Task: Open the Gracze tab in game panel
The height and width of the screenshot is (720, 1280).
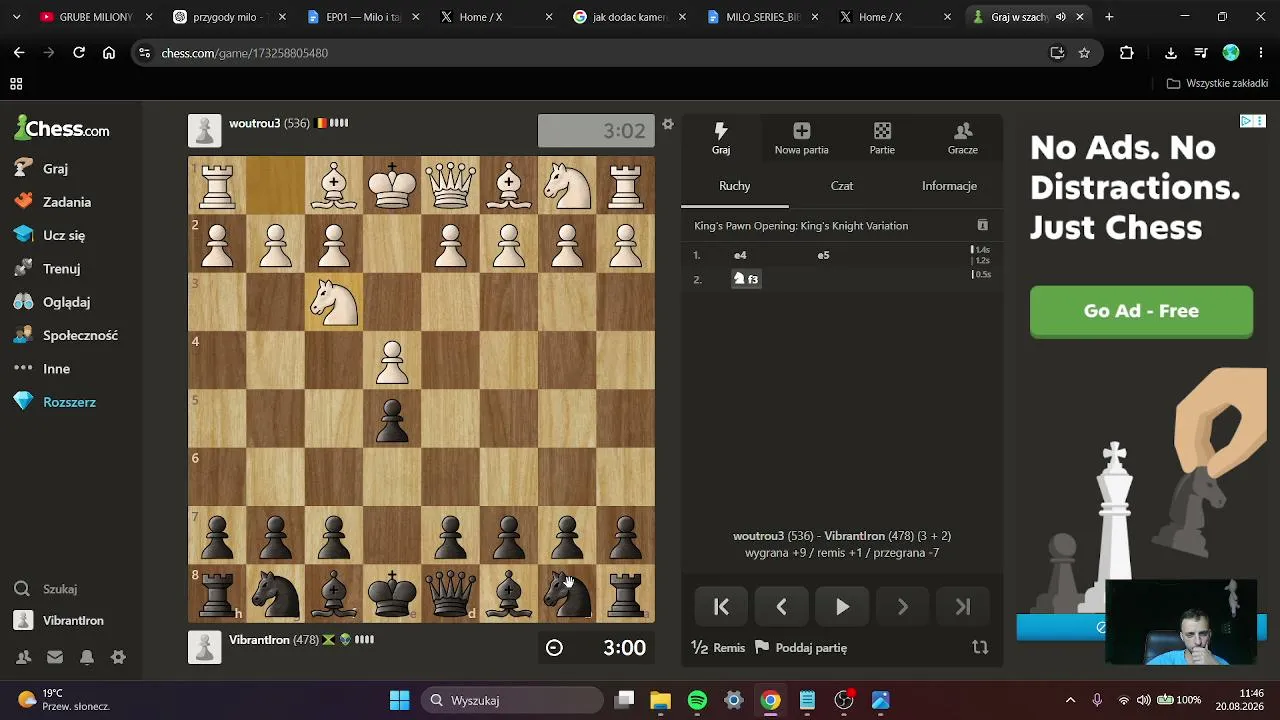Action: (963, 139)
